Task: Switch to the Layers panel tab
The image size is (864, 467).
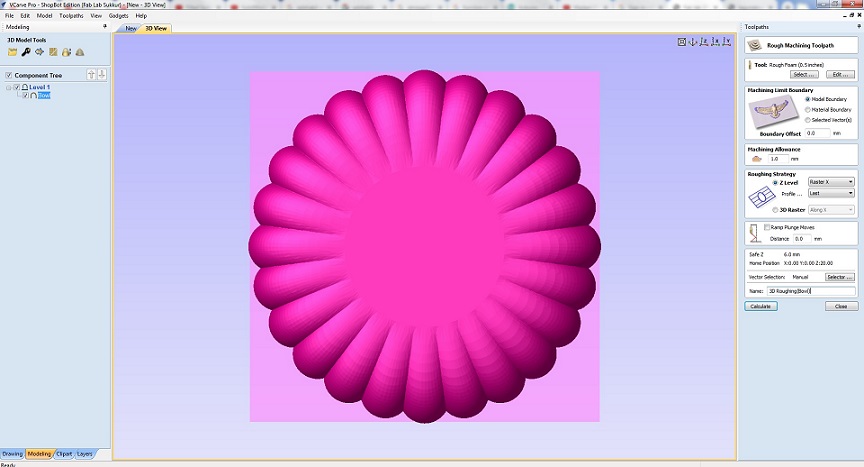Action: coord(84,454)
